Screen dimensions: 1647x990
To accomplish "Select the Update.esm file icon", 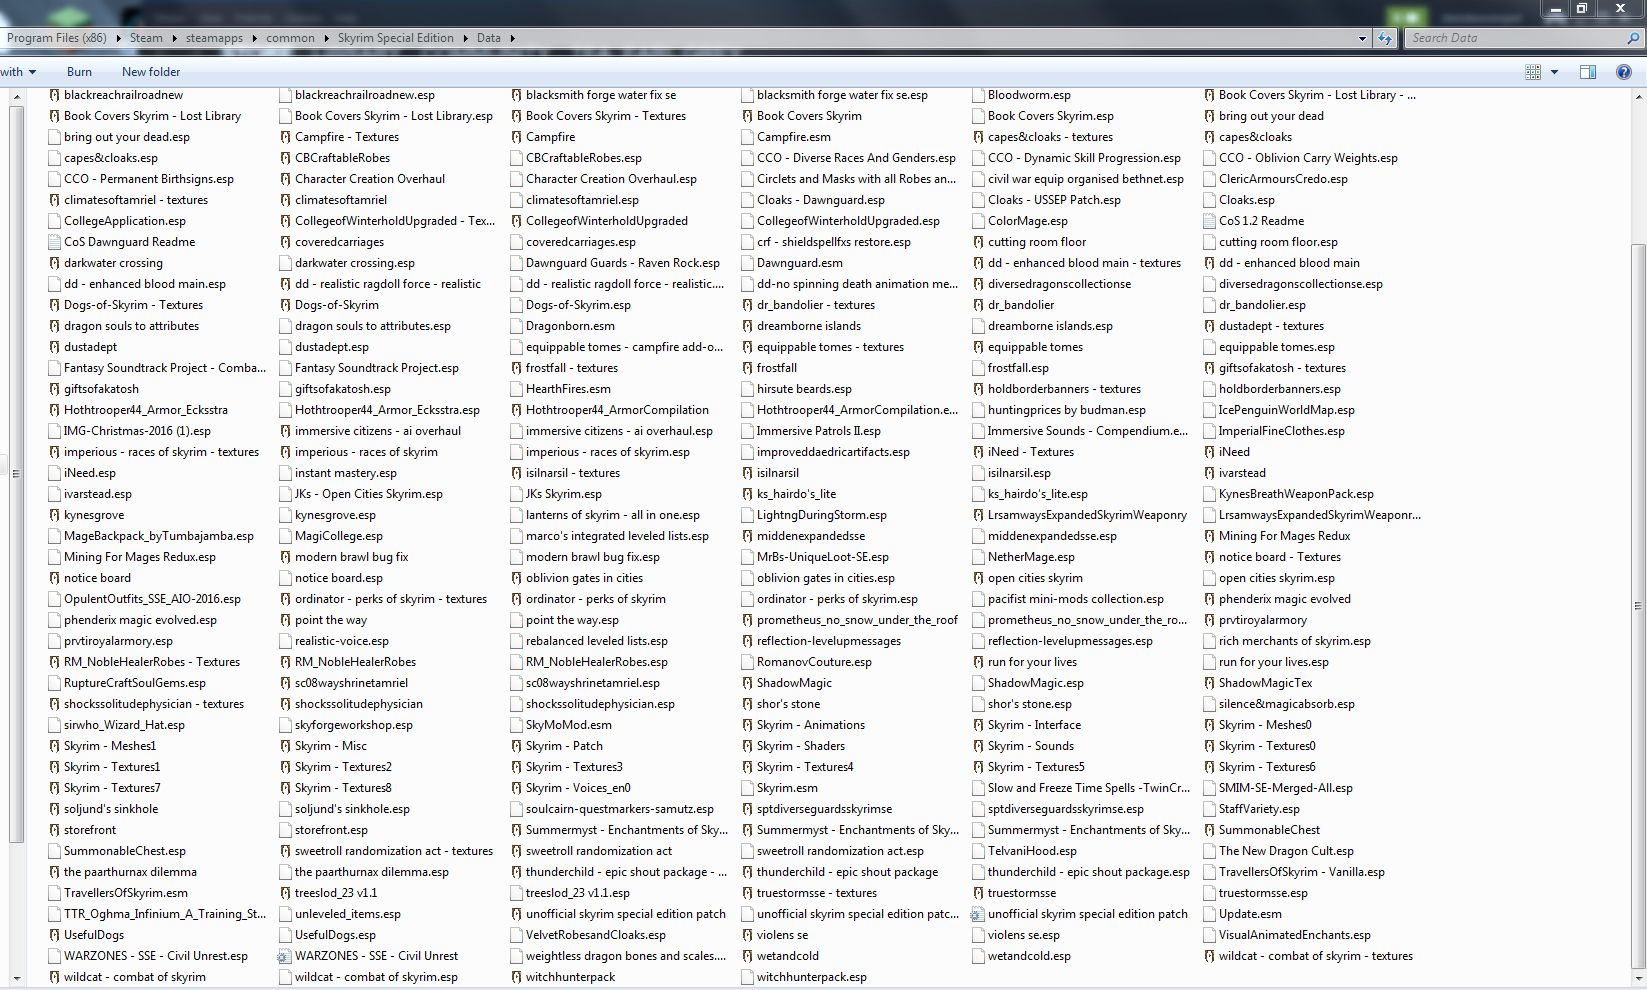I will (1210, 914).
